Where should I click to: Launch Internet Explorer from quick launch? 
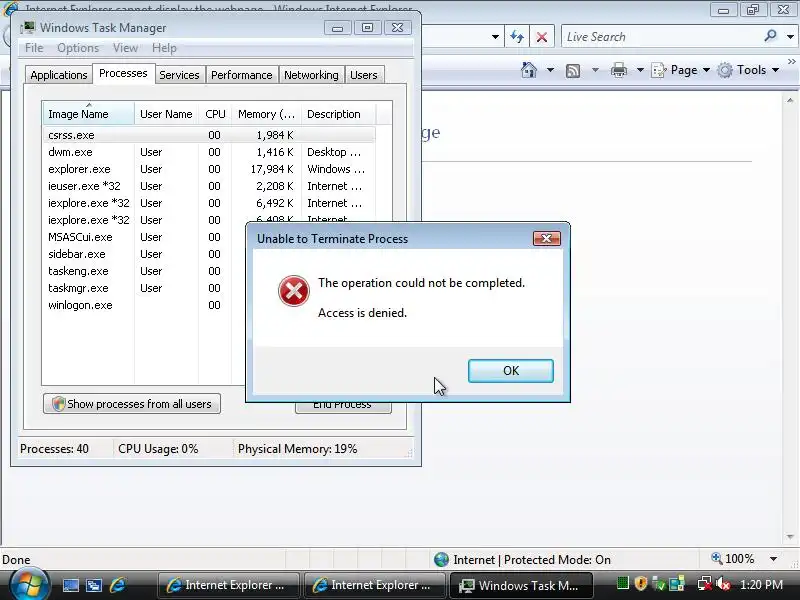coord(117,585)
